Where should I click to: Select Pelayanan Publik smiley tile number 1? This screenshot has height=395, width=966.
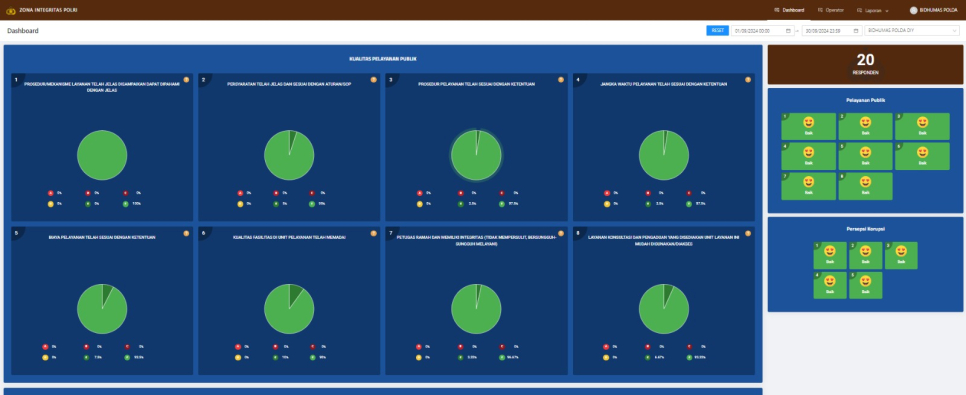tap(808, 126)
